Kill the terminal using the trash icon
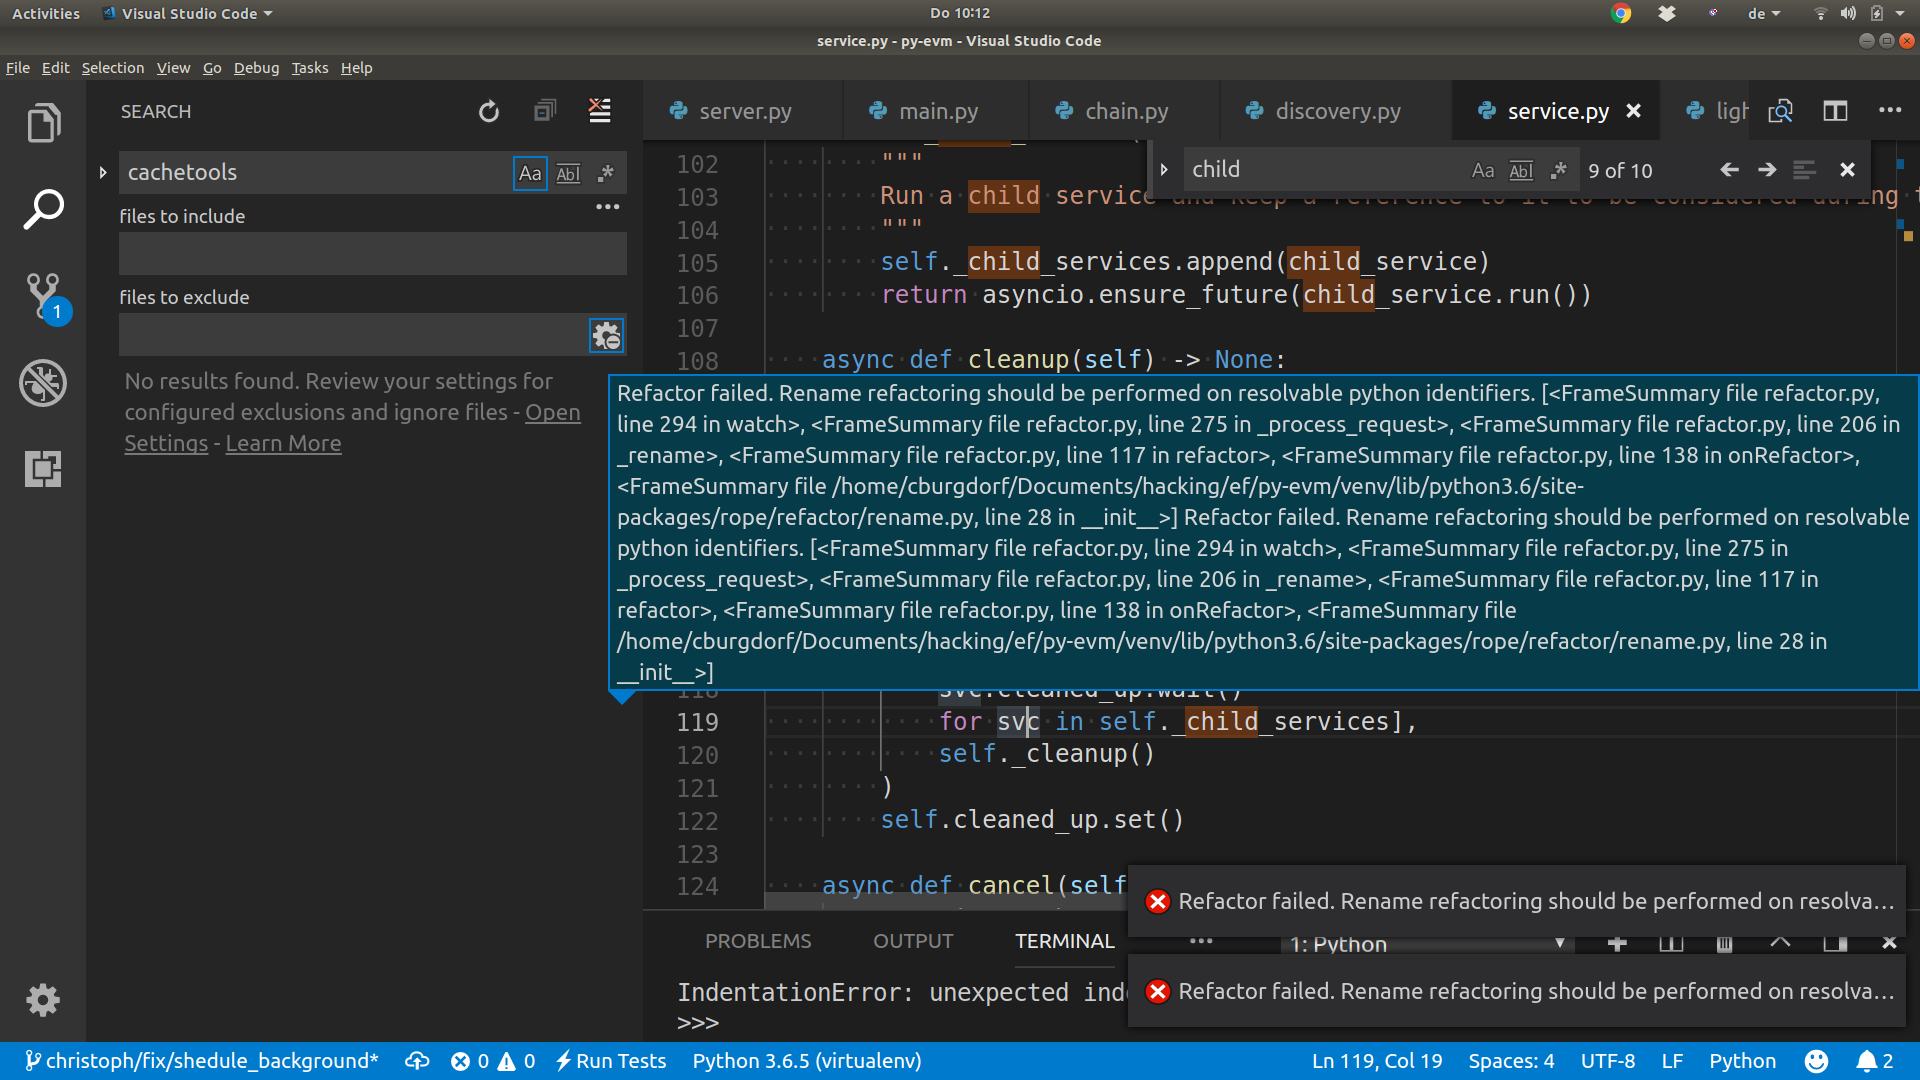The image size is (1920, 1080). tap(1726, 943)
